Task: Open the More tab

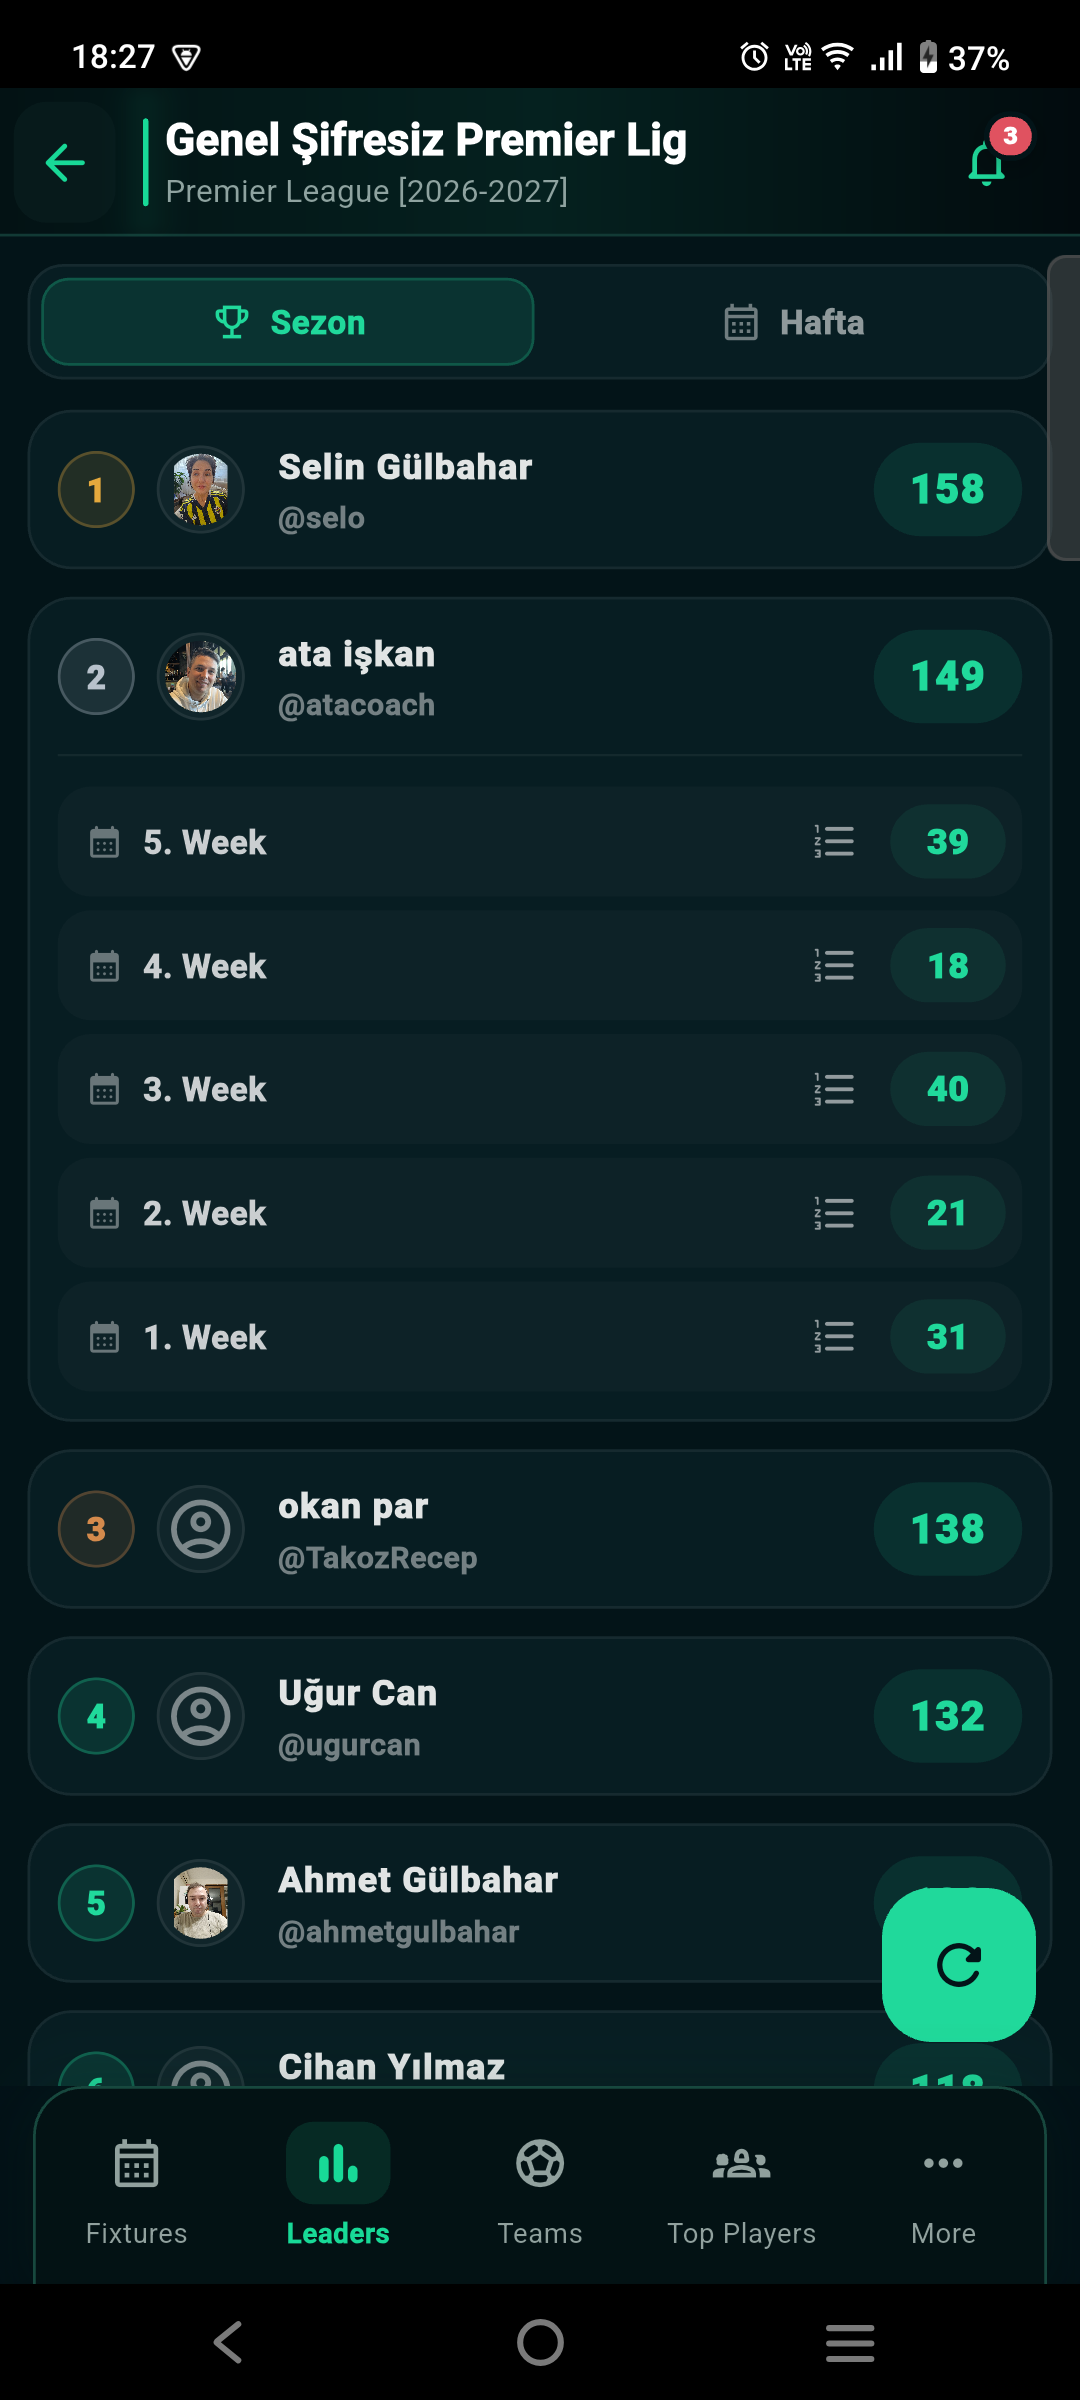Action: click(943, 2191)
